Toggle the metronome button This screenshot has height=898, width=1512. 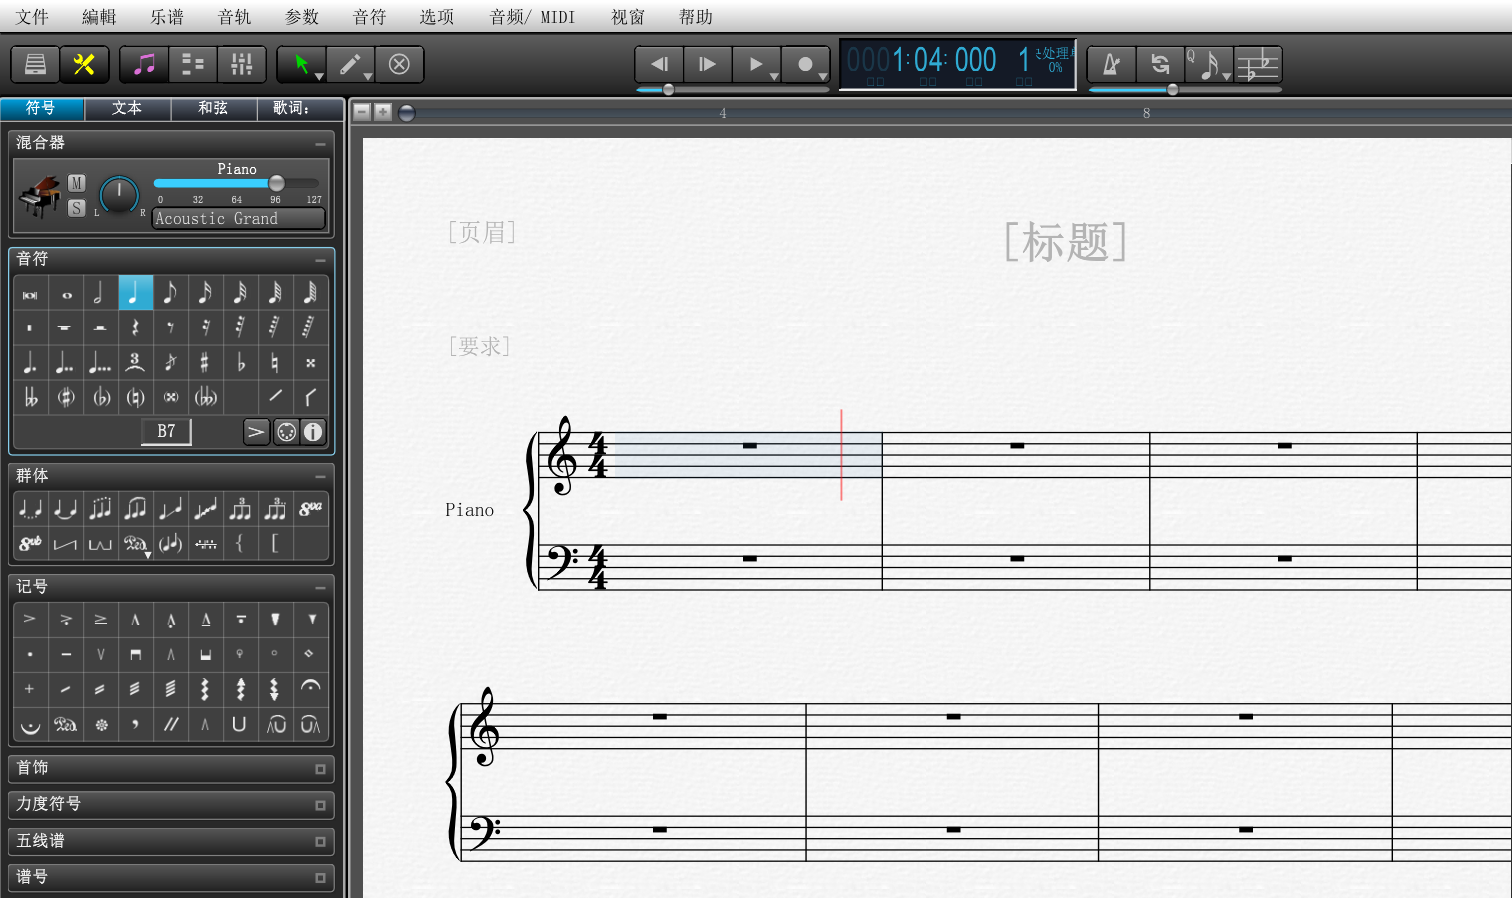pos(1111,65)
